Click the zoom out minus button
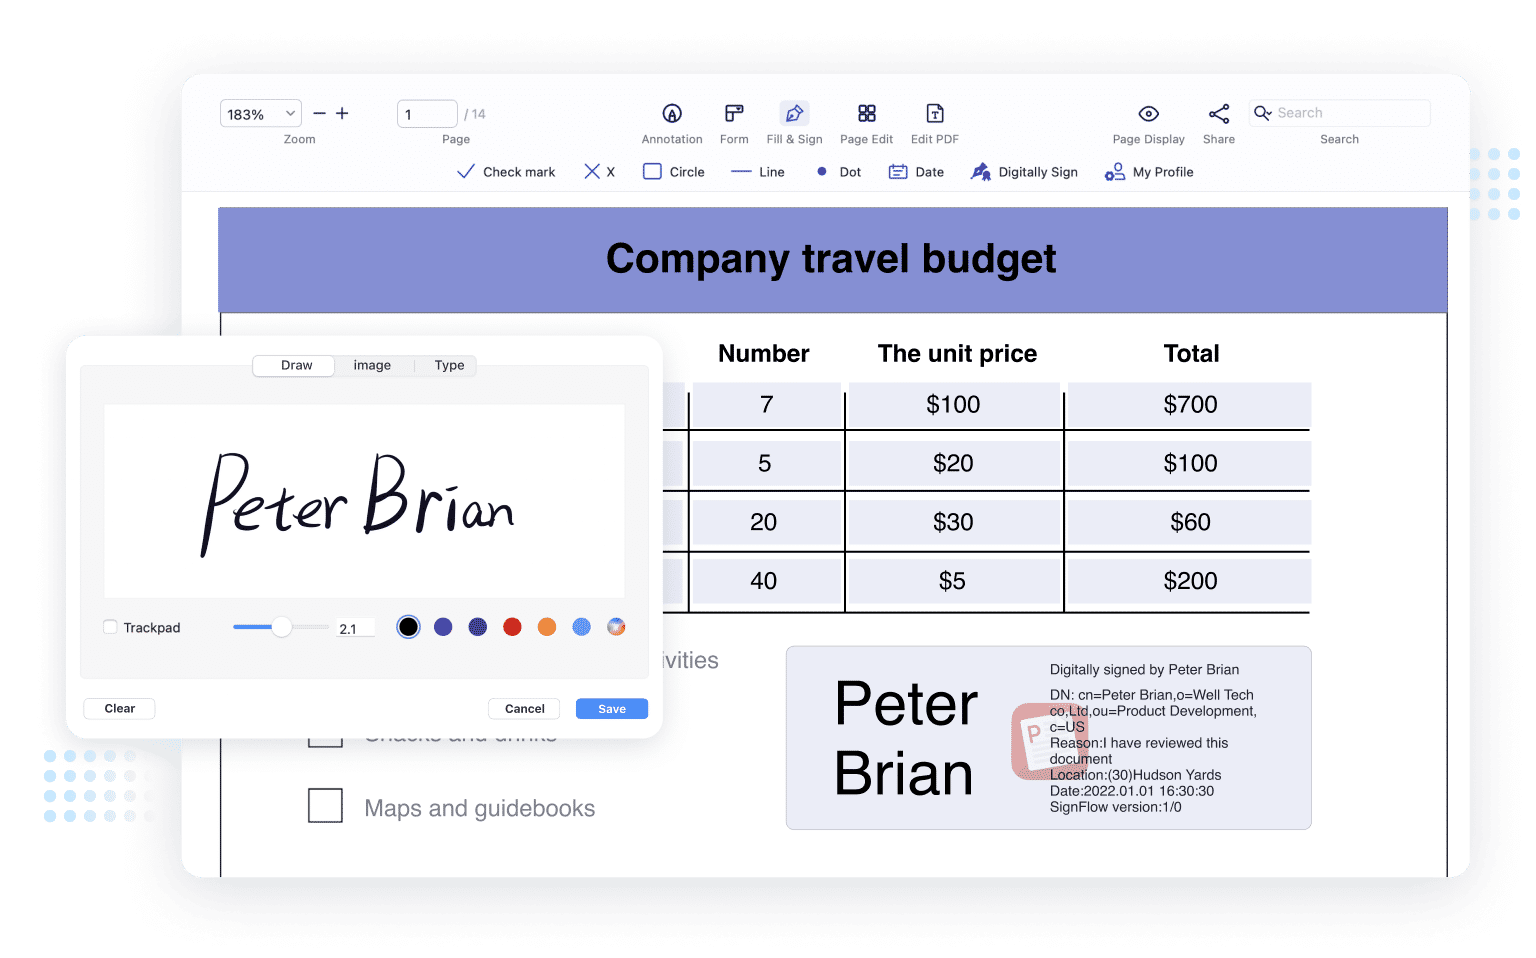 319,114
